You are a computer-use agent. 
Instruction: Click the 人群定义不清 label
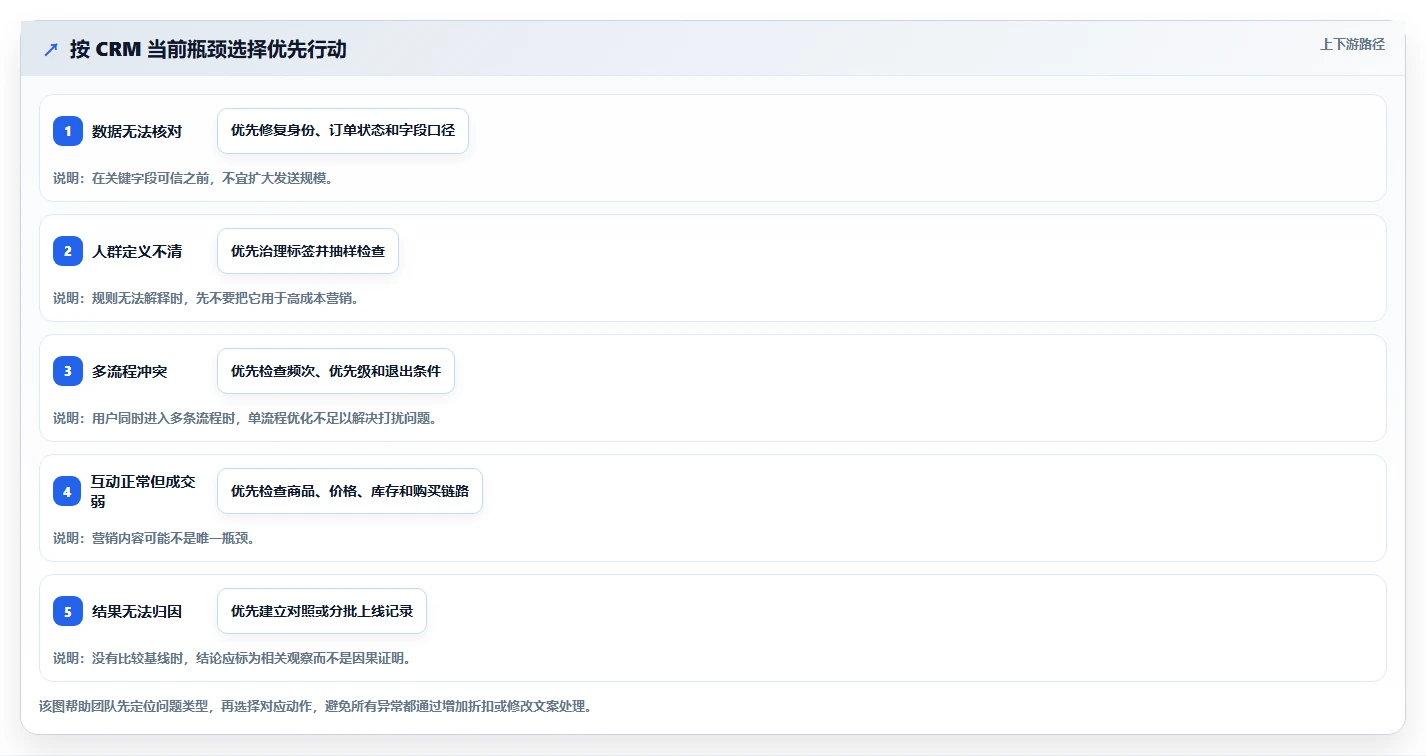[137, 251]
